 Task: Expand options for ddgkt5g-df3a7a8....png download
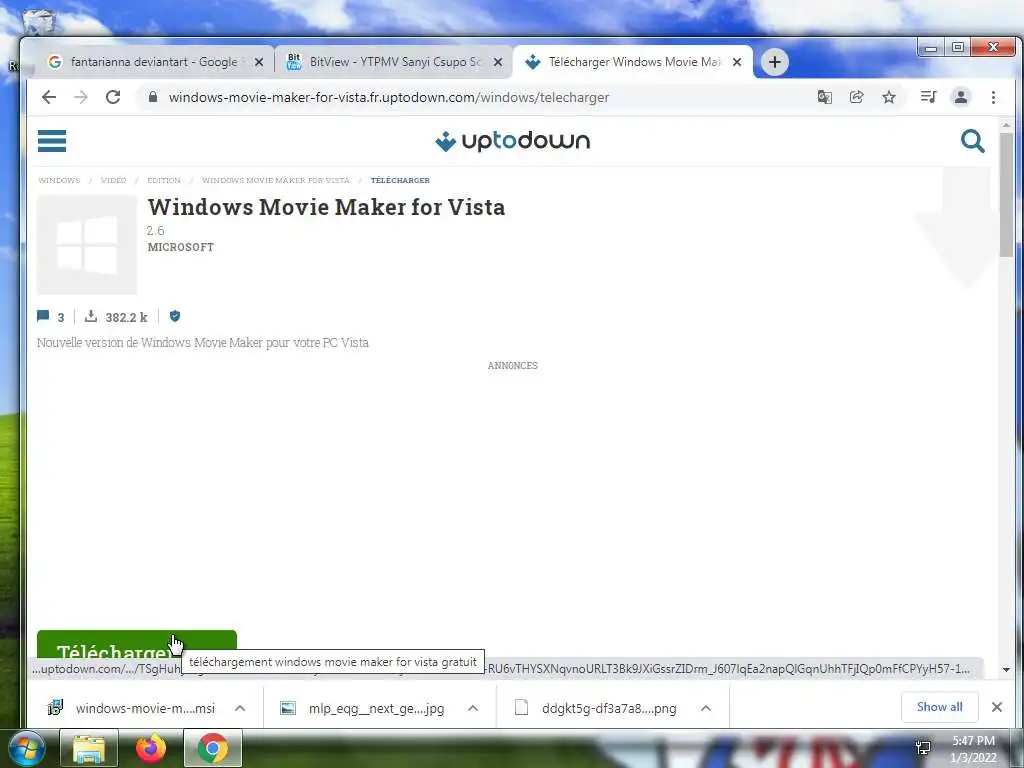tap(705, 708)
